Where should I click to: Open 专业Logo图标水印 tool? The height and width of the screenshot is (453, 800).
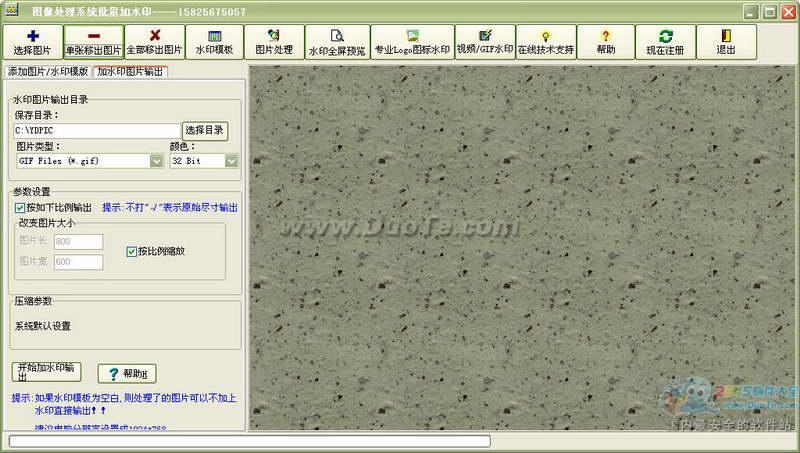[411, 41]
